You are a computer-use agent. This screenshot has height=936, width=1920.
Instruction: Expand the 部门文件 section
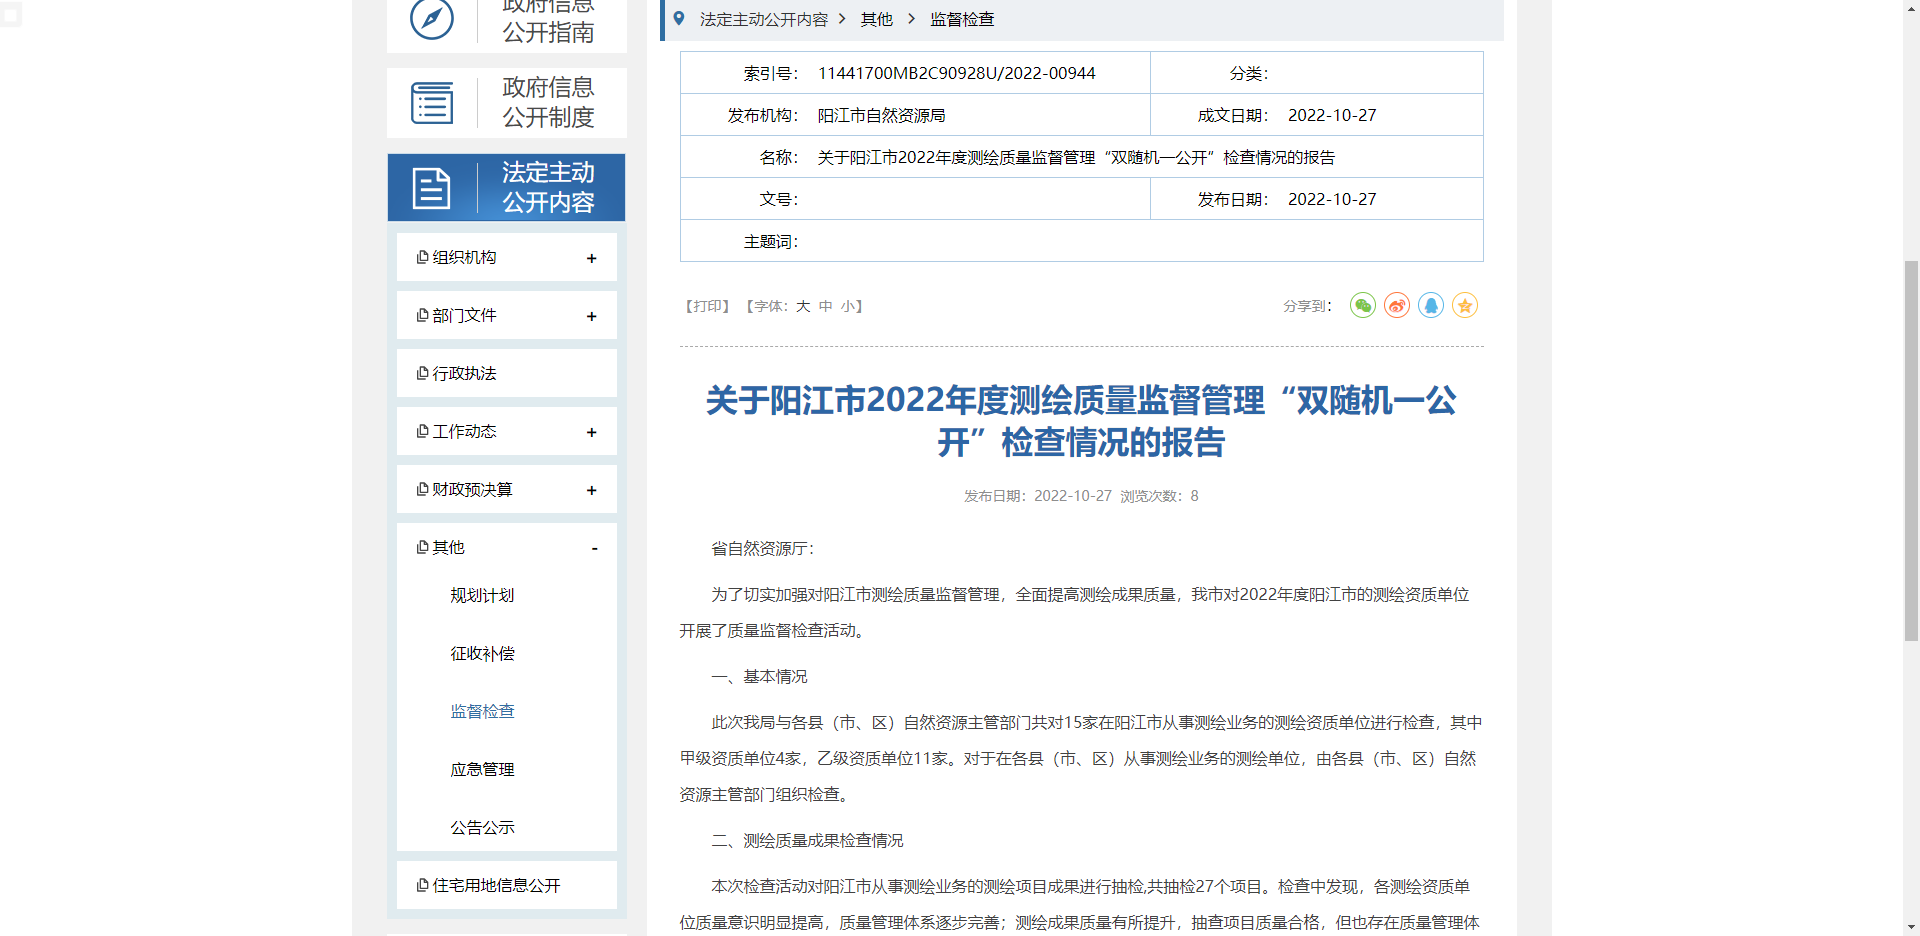[591, 315]
